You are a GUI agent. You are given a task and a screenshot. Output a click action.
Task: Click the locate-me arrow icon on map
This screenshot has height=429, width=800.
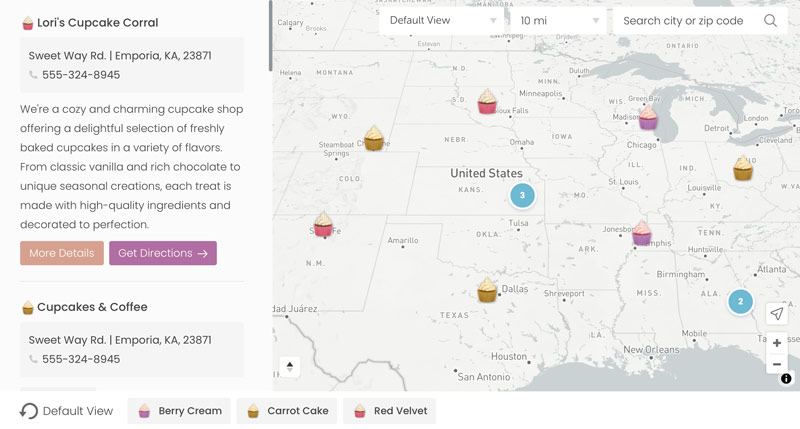coord(777,314)
